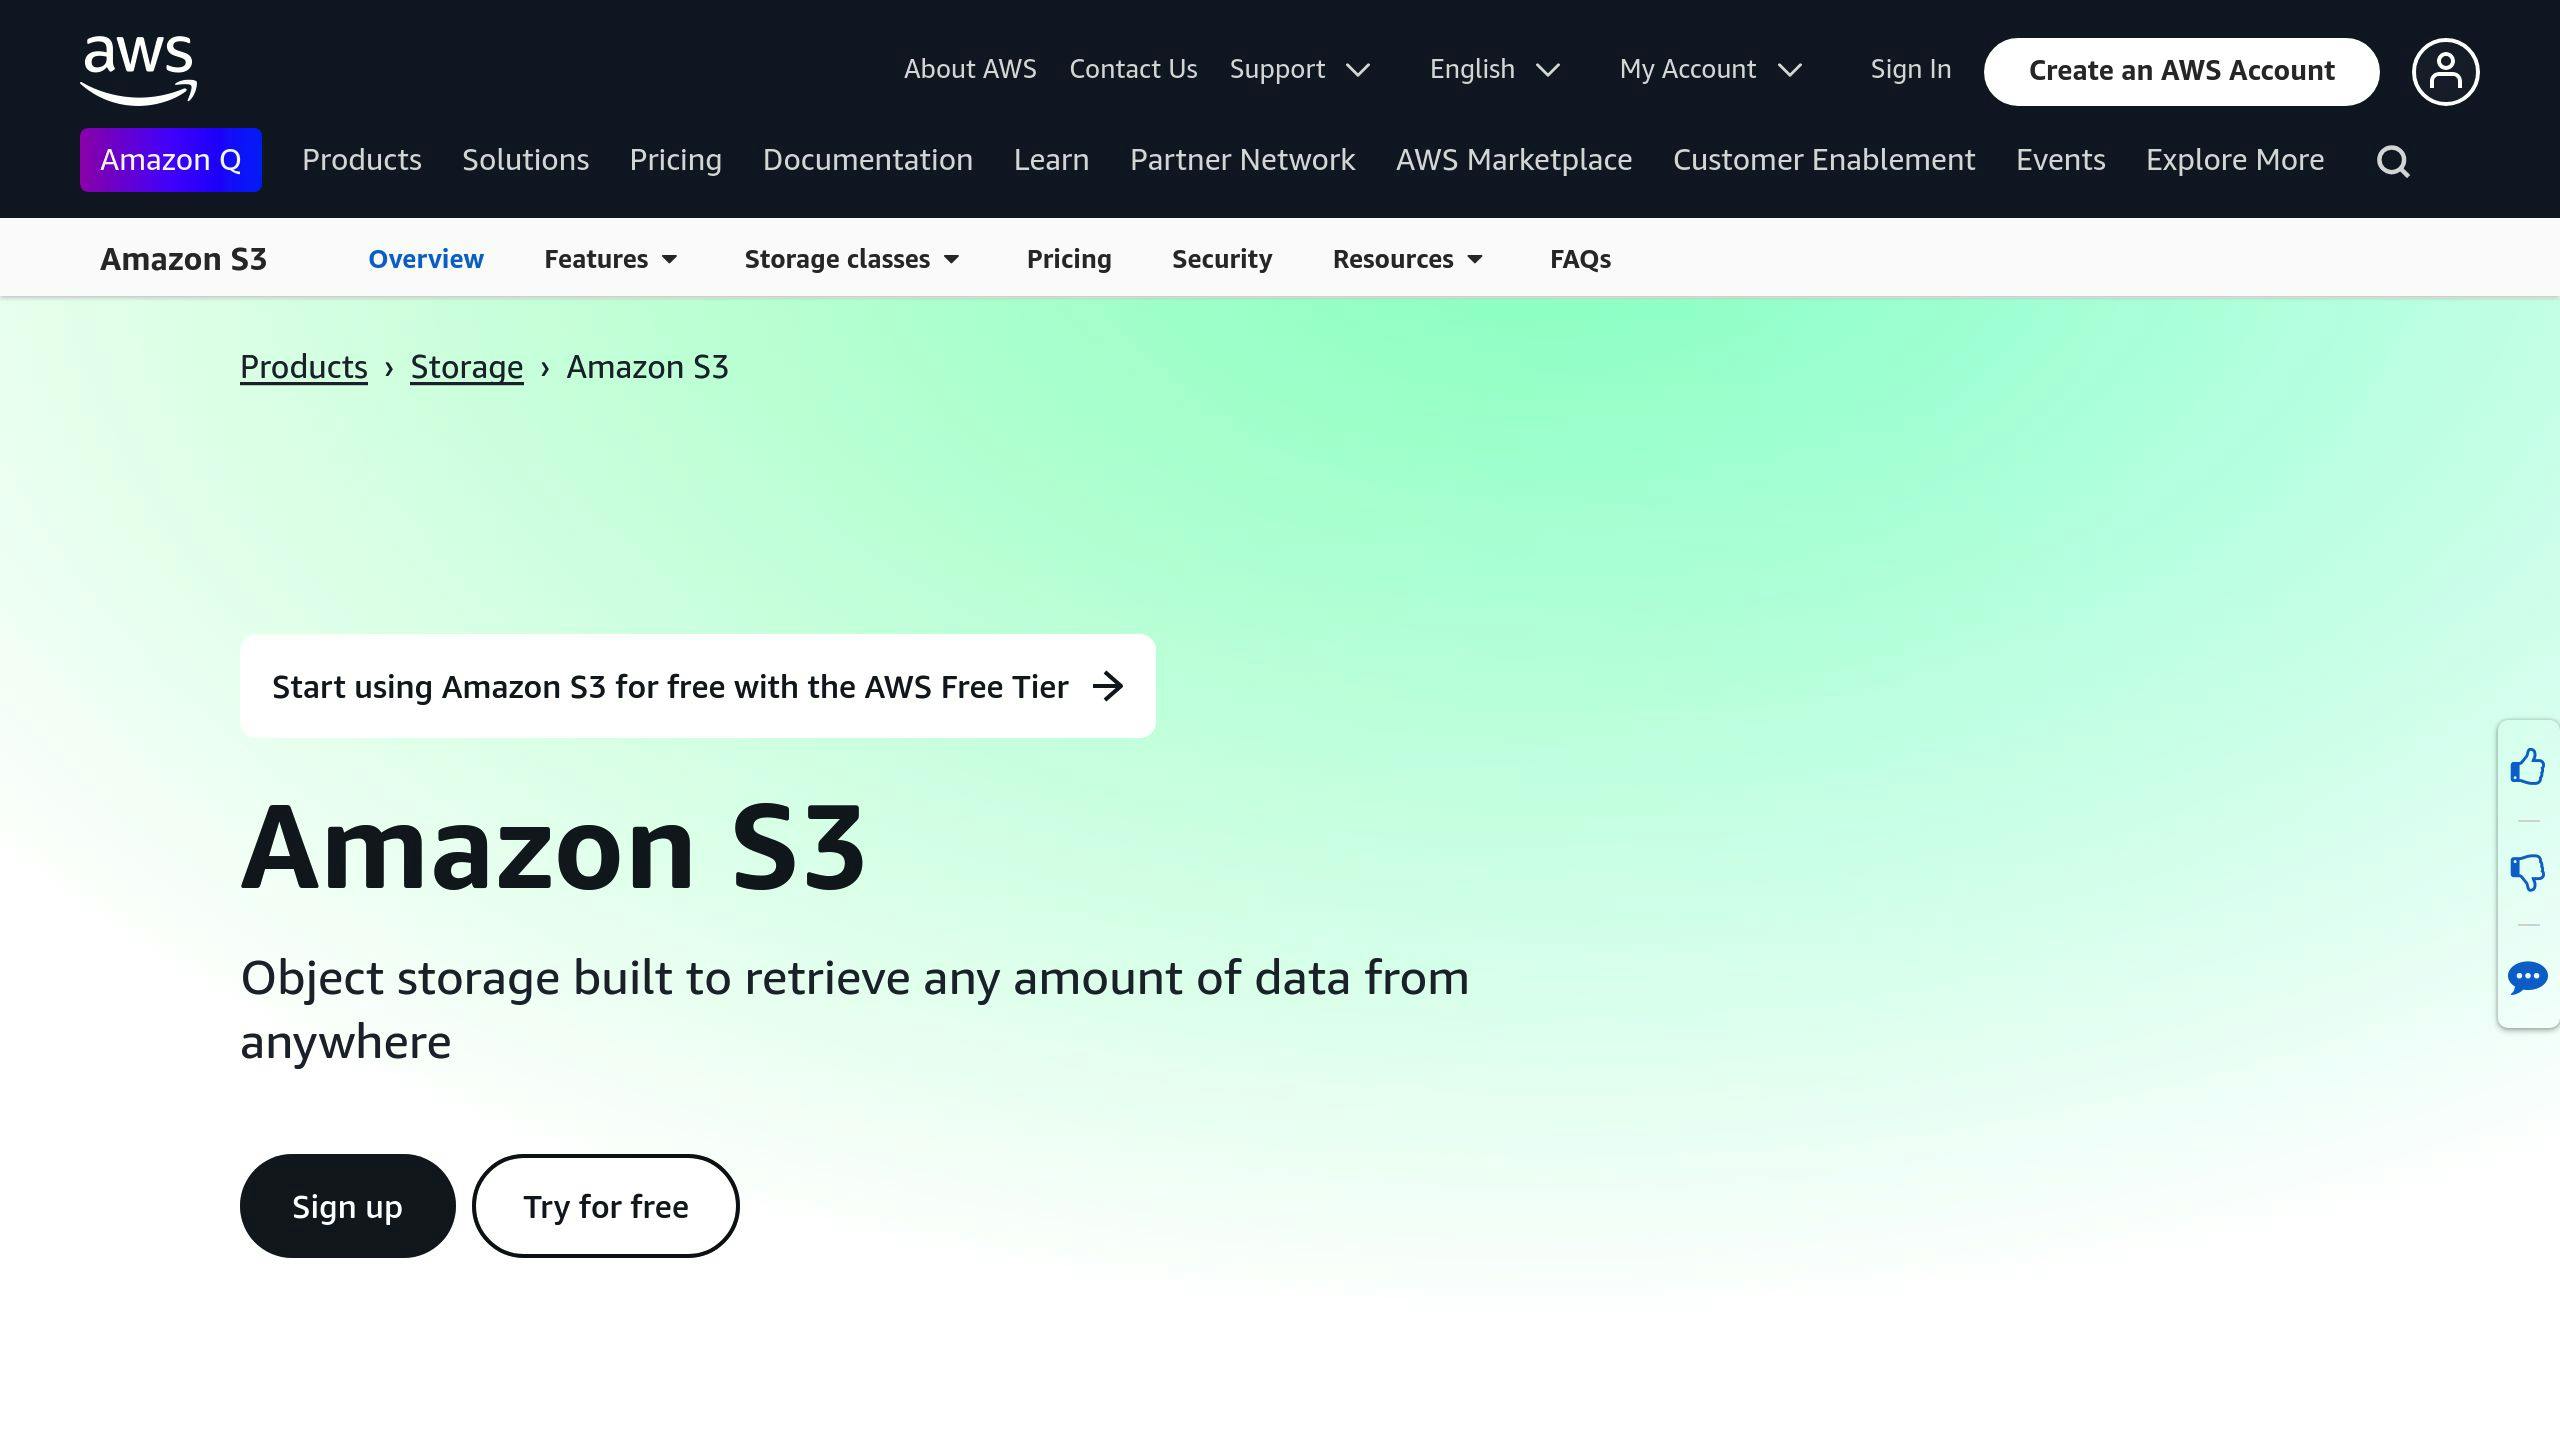Open the Events menu
The width and height of the screenshot is (2560, 1440).
2060,160
